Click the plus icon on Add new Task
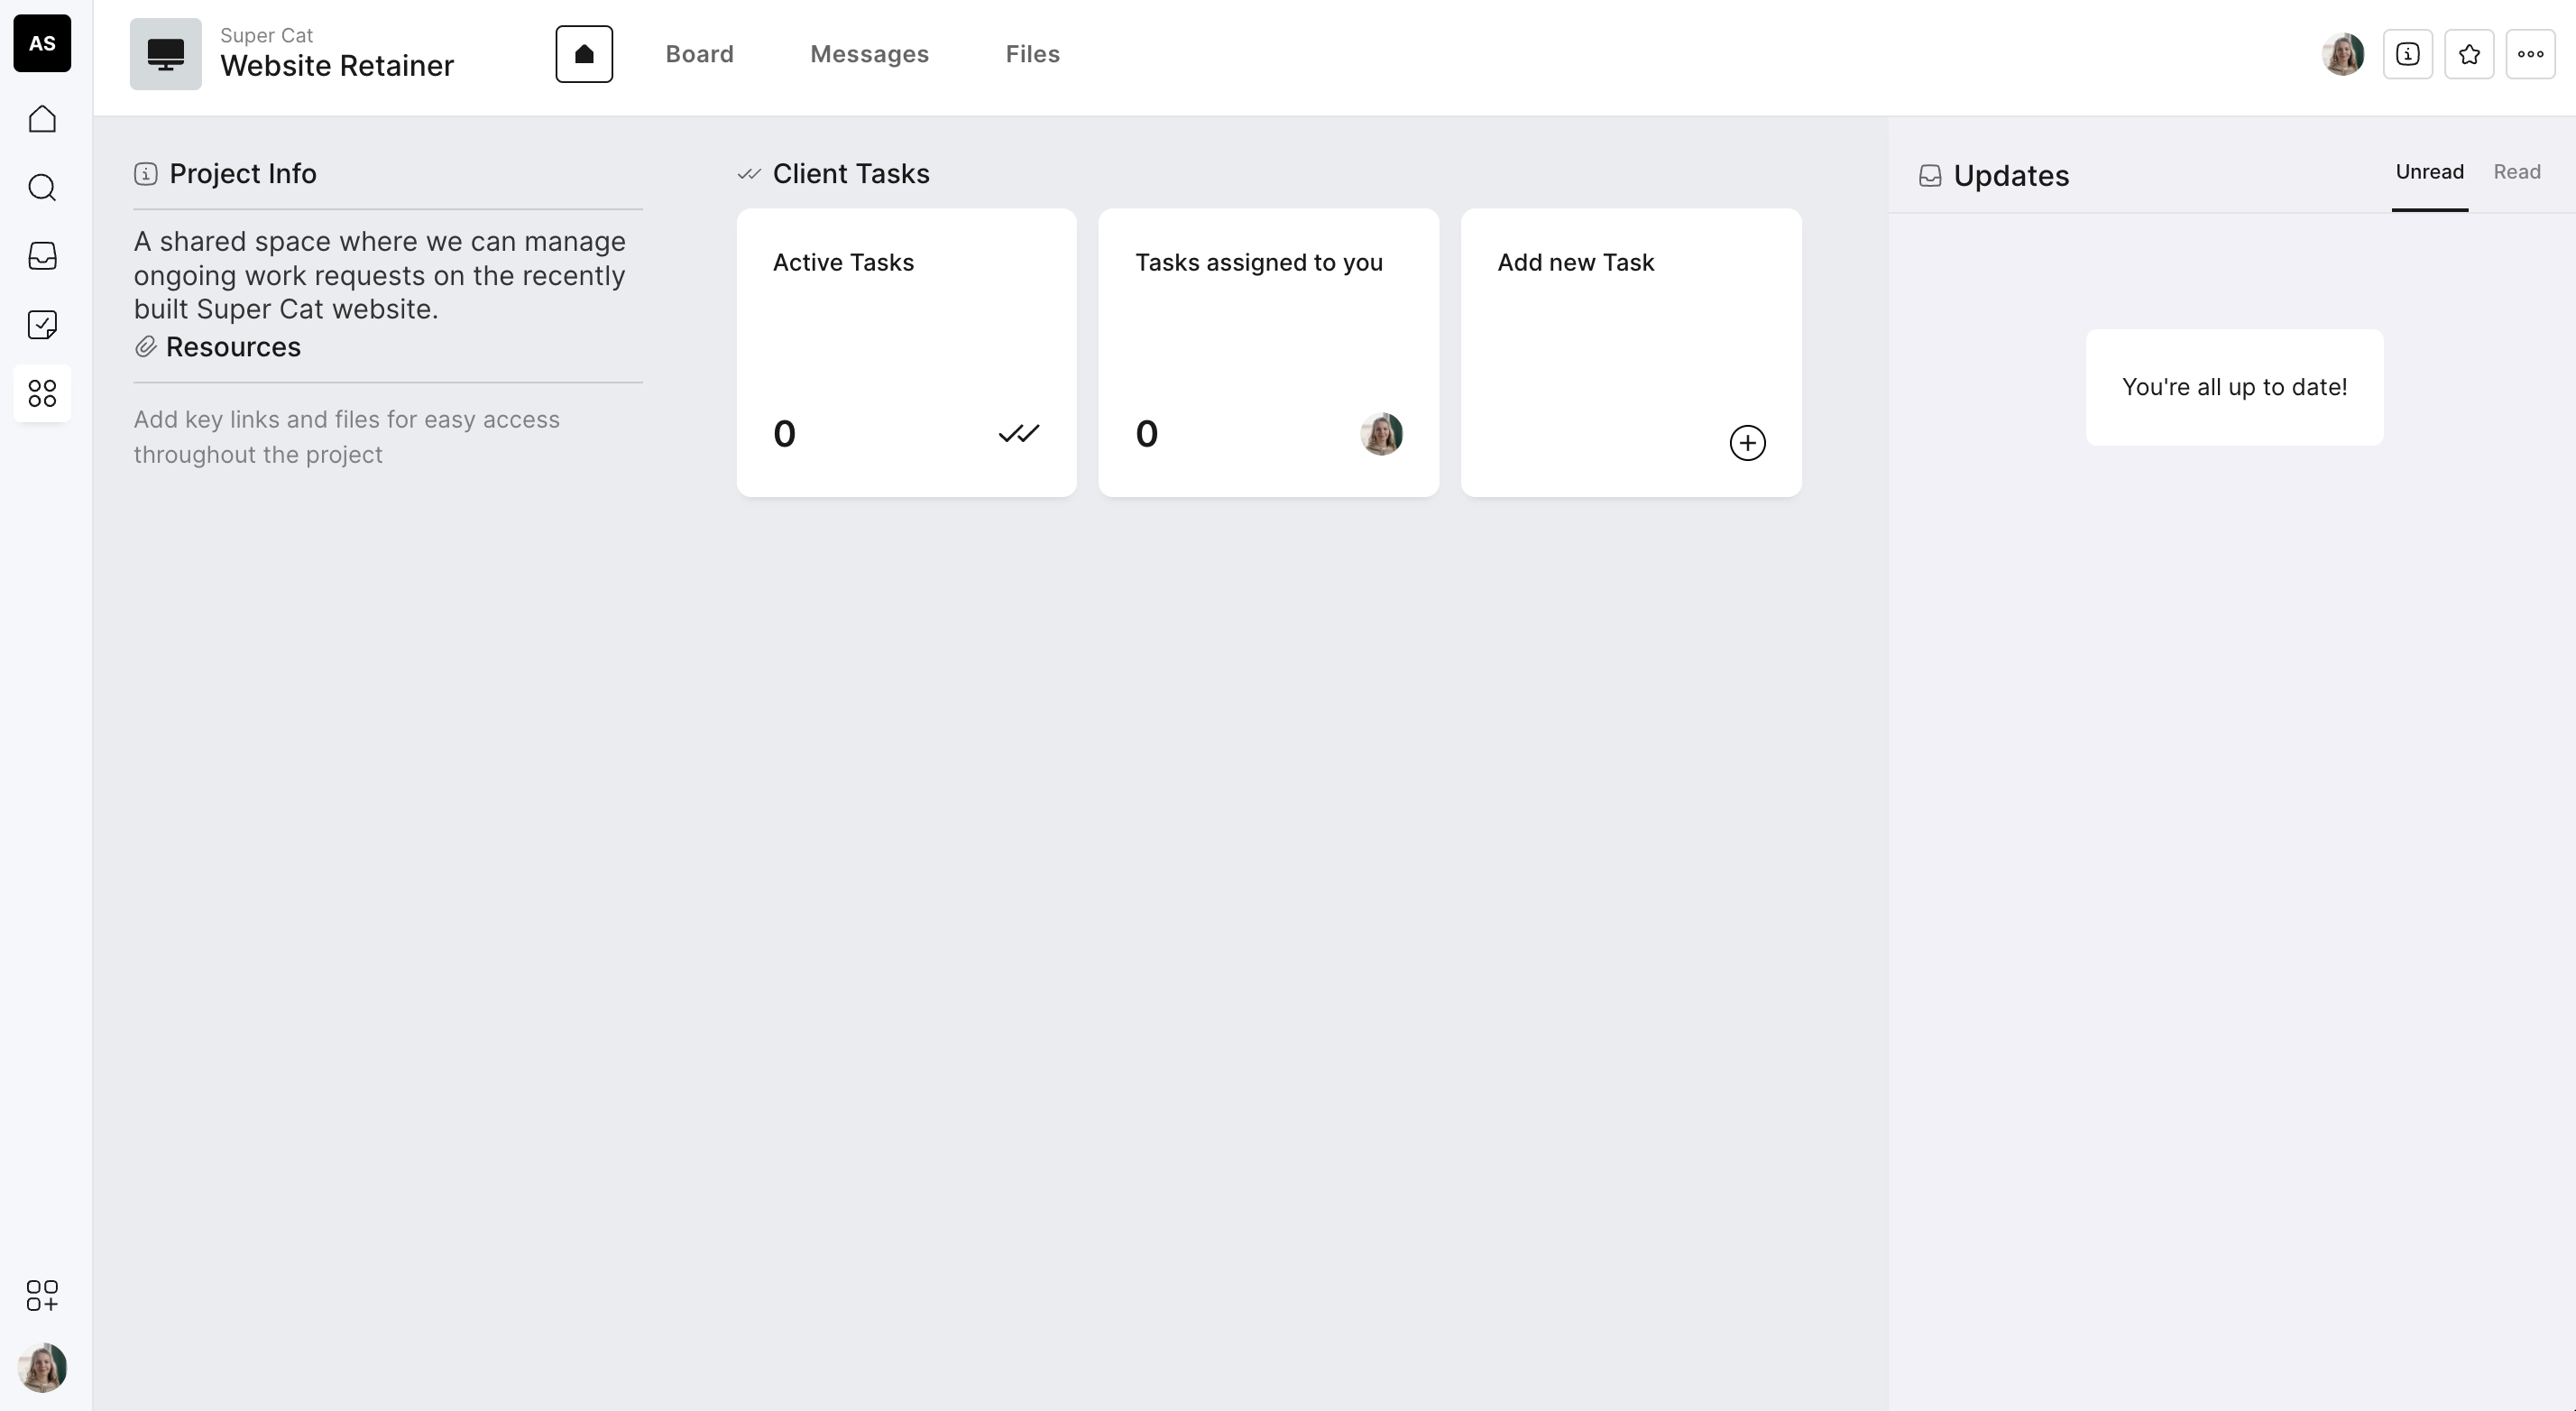 click(1747, 443)
